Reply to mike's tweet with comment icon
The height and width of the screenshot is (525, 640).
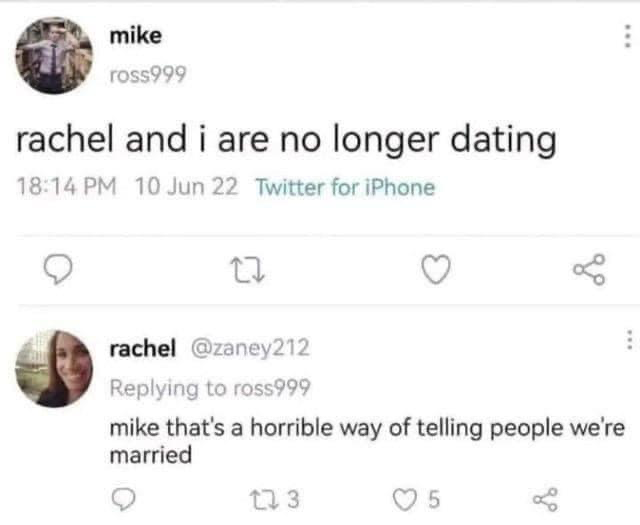click(x=62, y=268)
